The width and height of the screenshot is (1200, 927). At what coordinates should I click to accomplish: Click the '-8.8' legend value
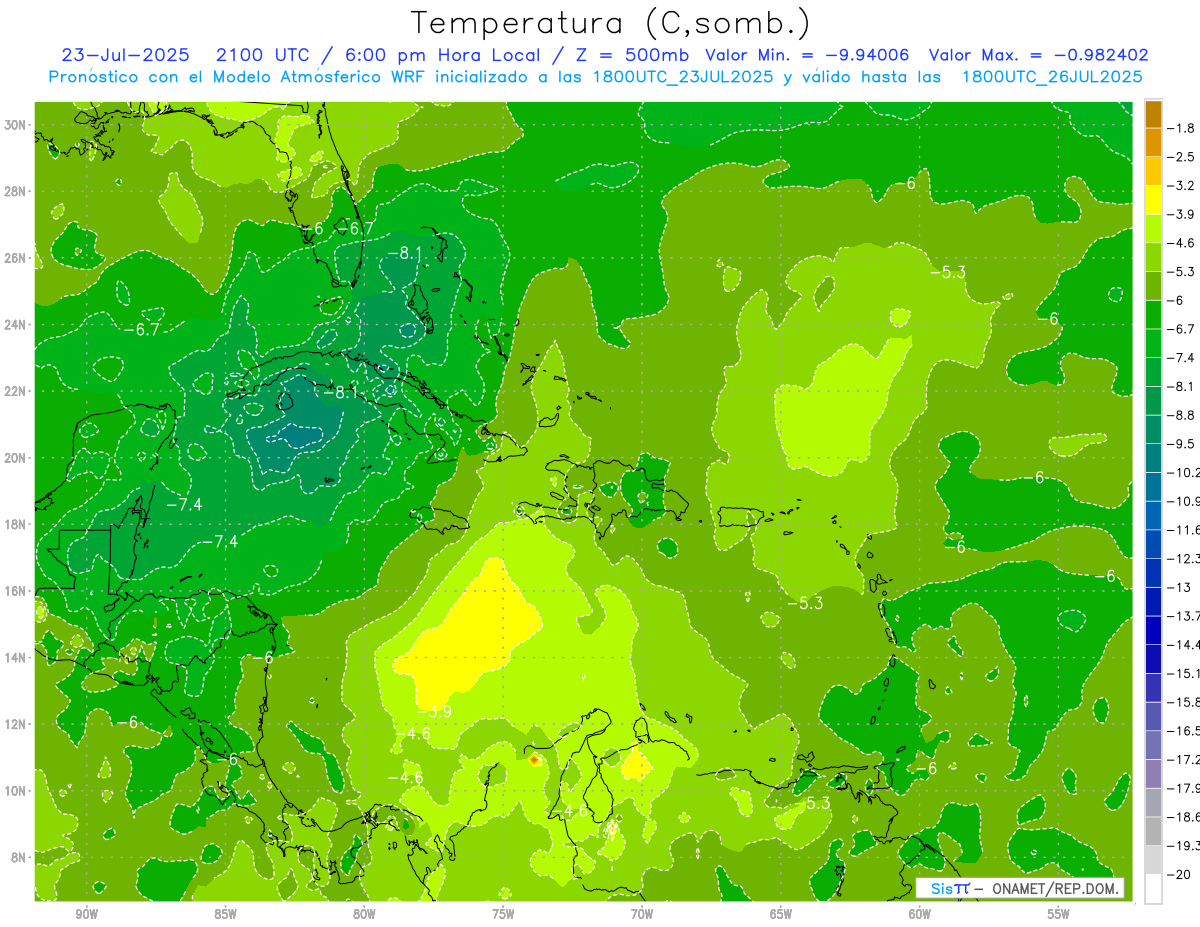1181,415
